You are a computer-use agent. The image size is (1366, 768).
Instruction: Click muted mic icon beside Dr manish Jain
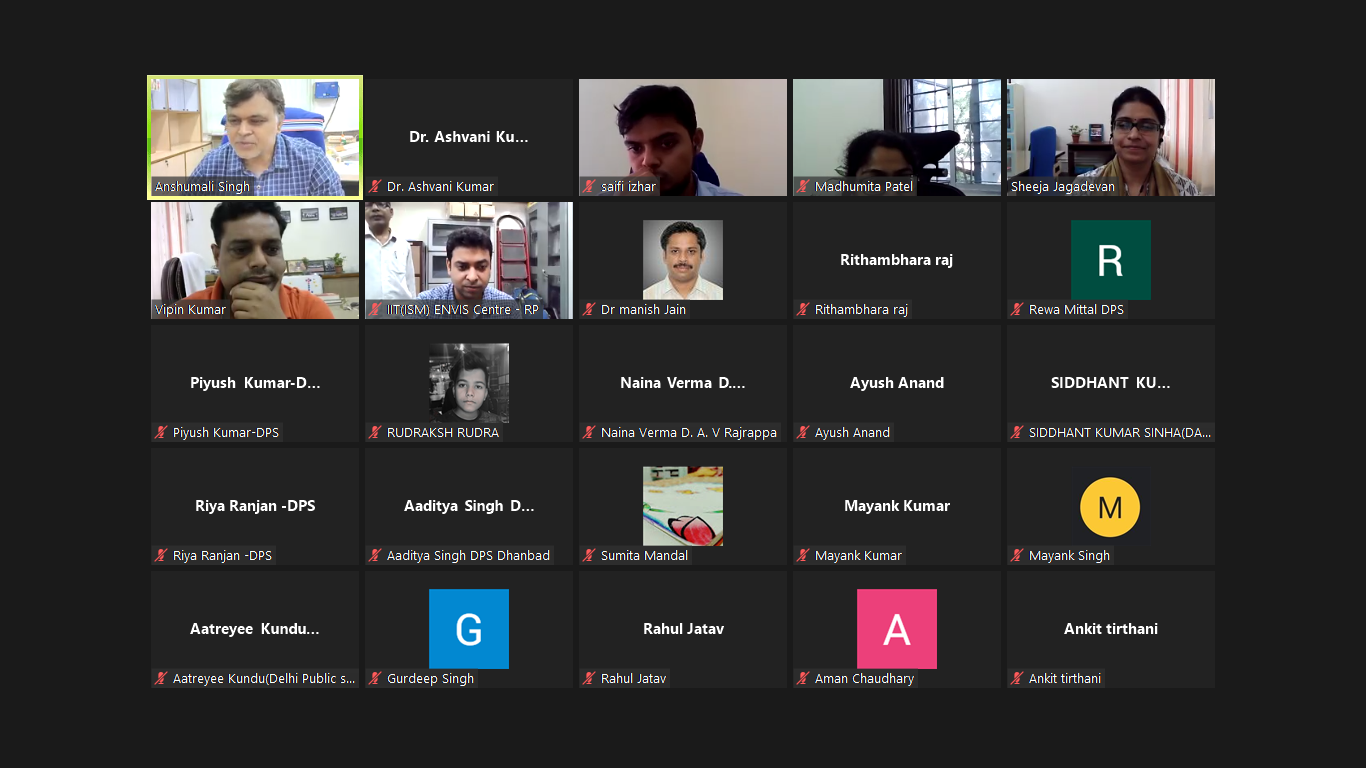(x=589, y=310)
